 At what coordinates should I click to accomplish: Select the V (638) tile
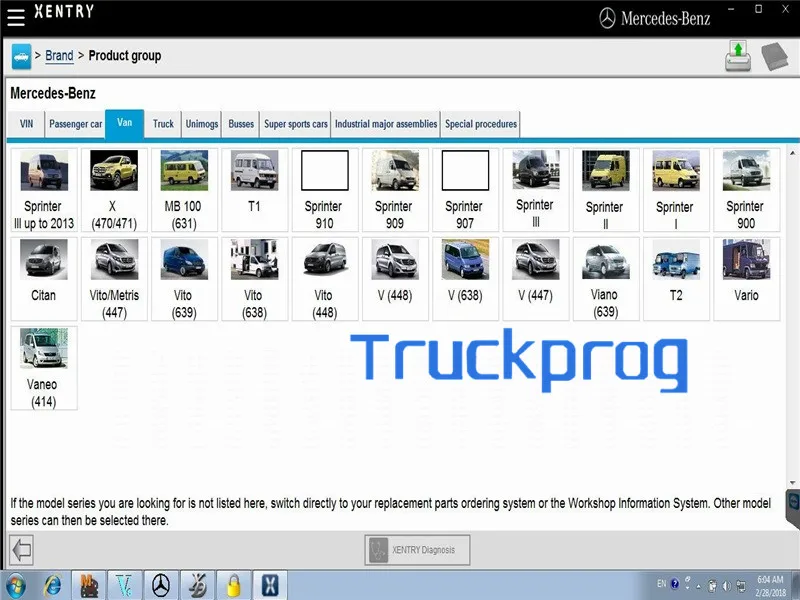465,279
